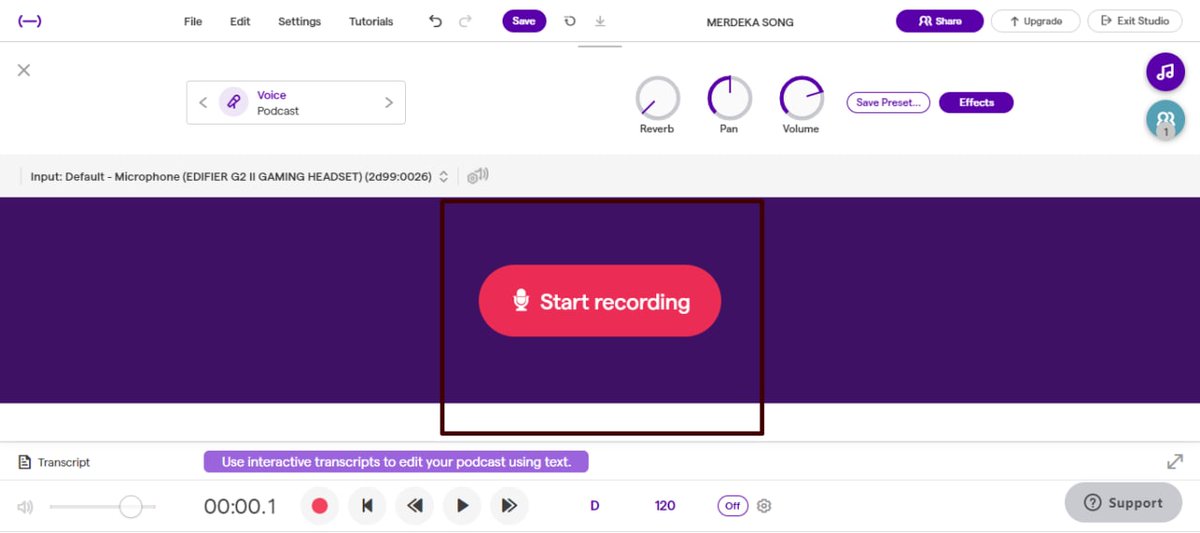This screenshot has width=1200, height=533.
Task: Close the instrument panel with X
Action: click(24, 70)
